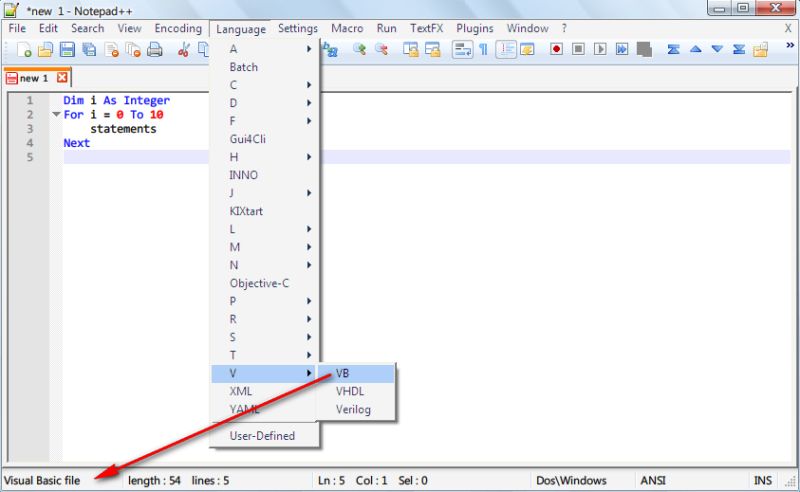Screen dimensions: 800x492
Task: Choose Batch from the Language menu
Action: coord(265,67)
